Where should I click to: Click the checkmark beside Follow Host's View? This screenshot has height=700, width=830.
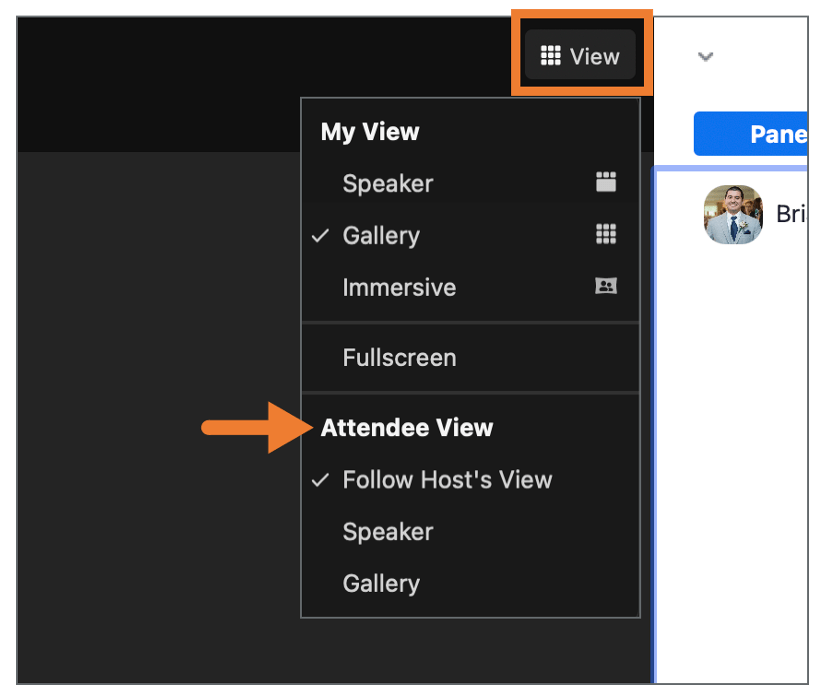pyautogui.click(x=320, y=480)
